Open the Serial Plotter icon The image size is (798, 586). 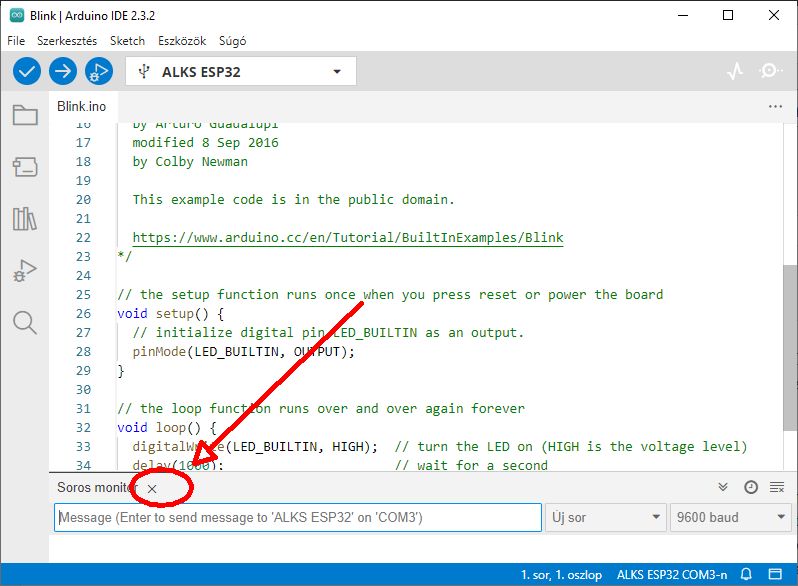click(x=735, y=71)
